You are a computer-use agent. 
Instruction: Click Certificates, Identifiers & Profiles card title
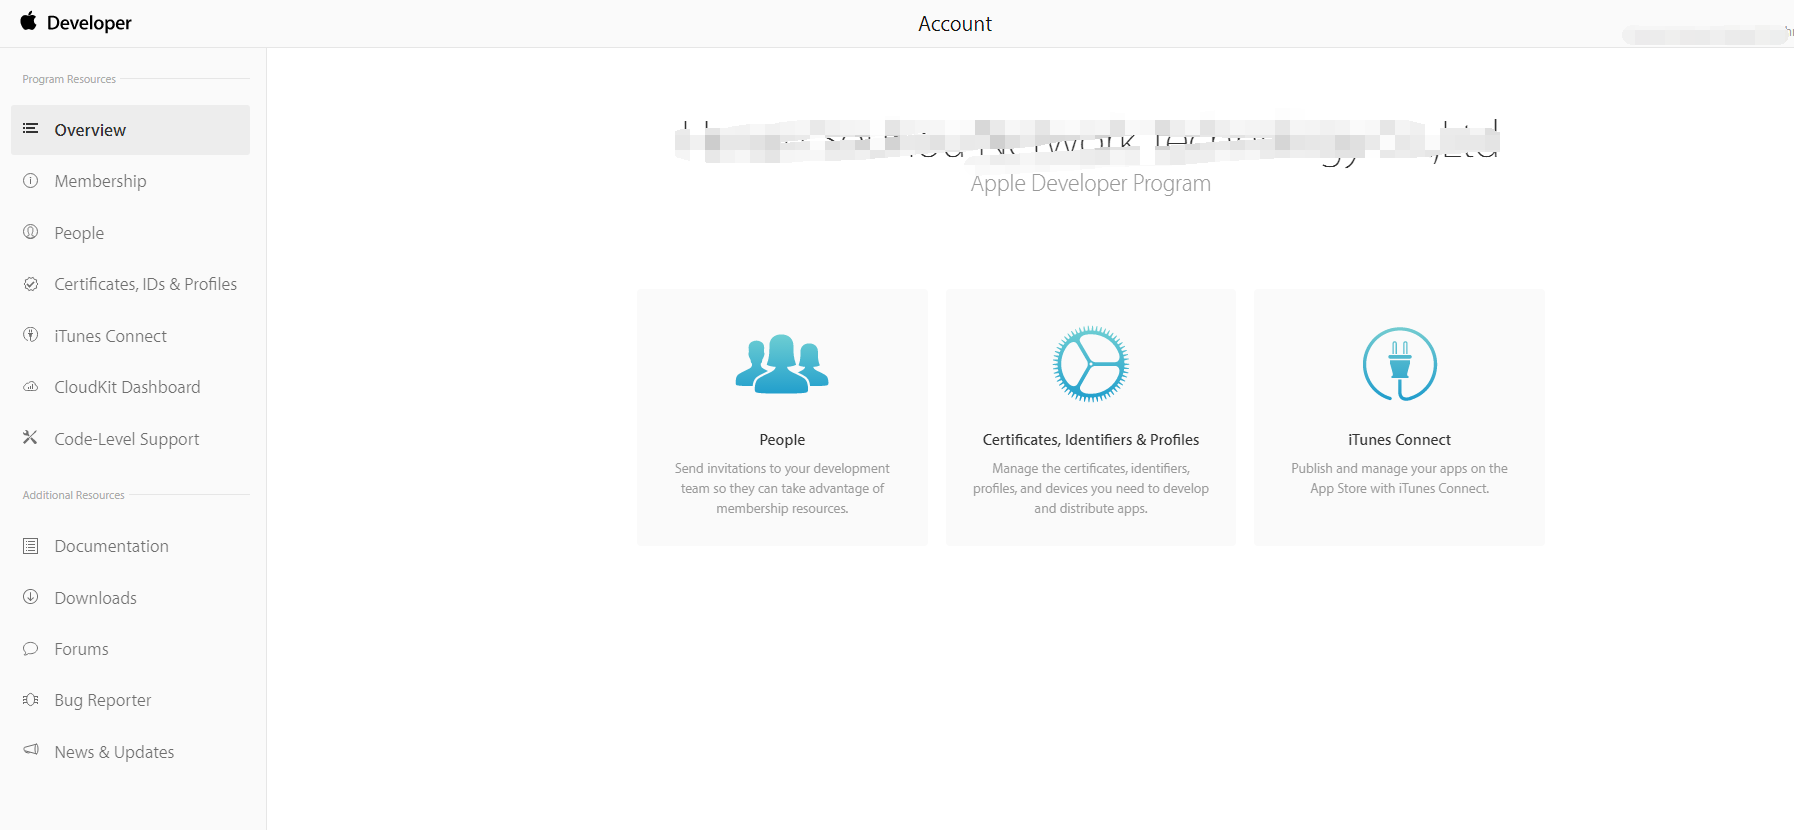click(1091, 440)
